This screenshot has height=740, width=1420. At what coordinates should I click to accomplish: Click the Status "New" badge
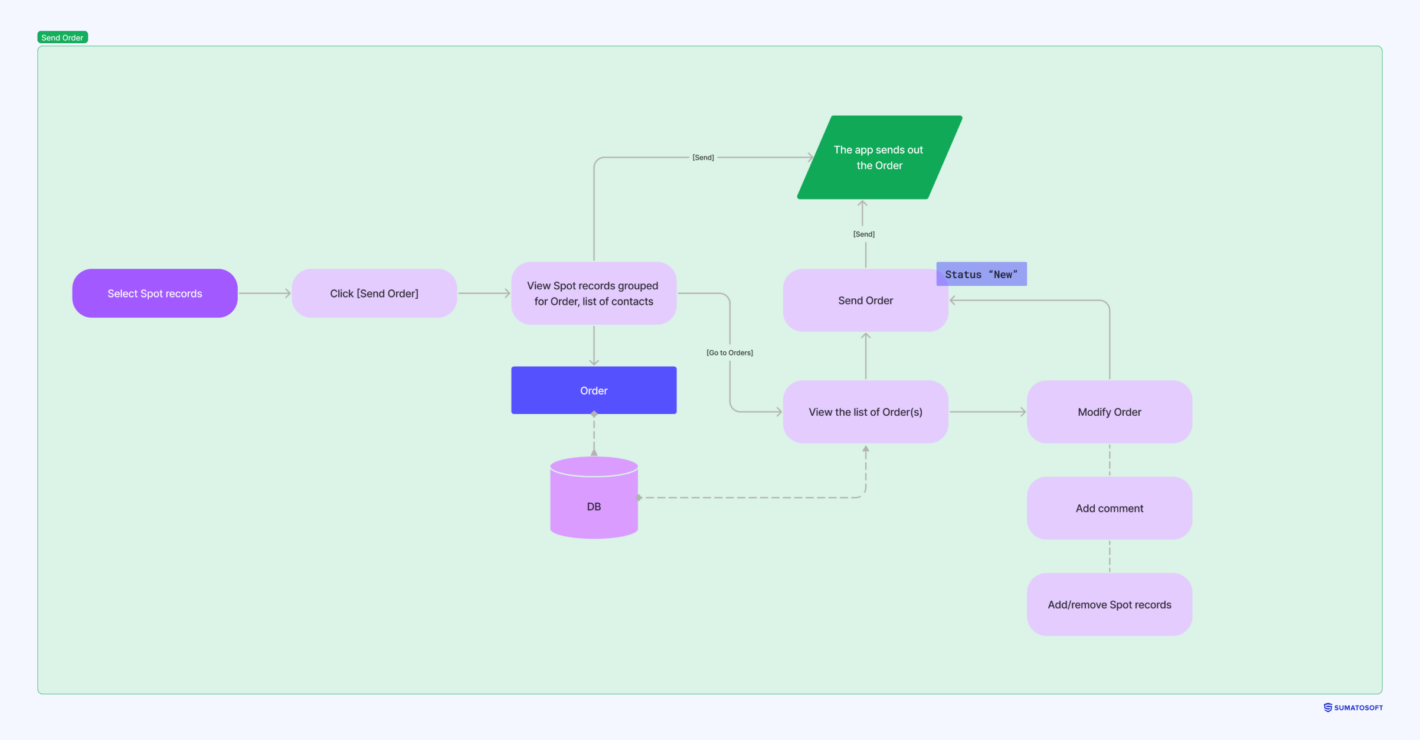click(981, 273)
